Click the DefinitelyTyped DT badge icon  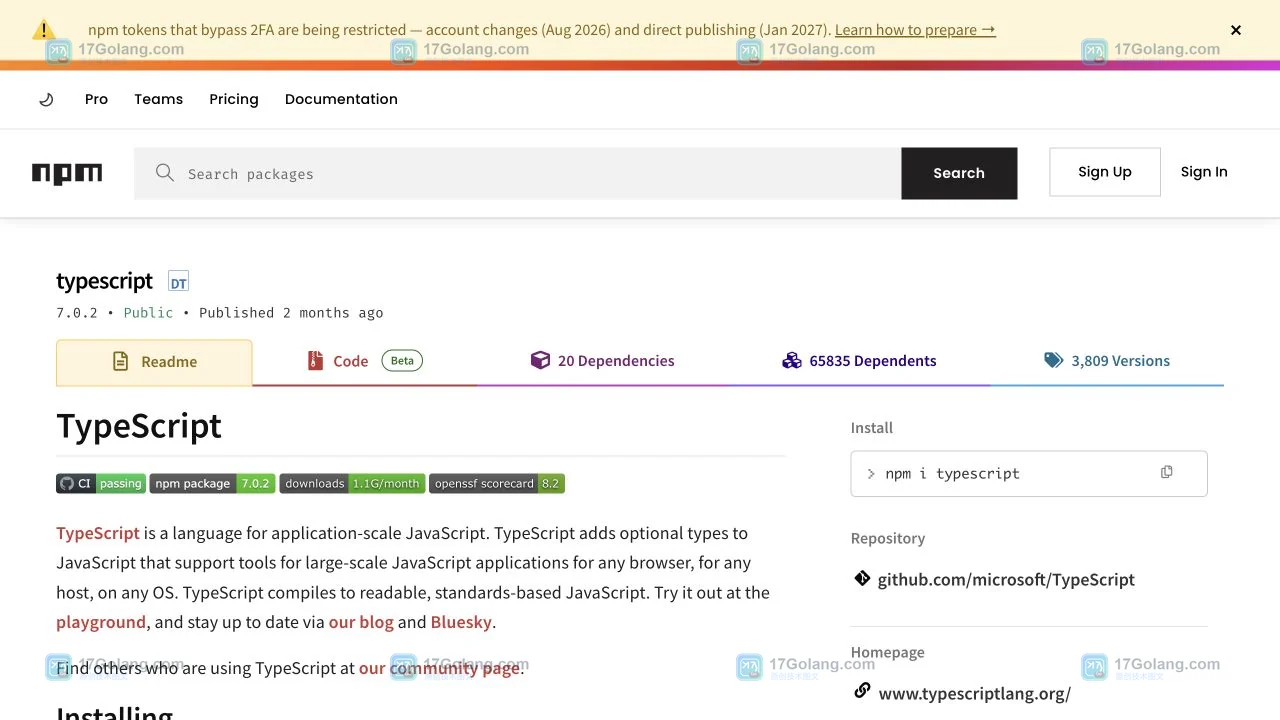pyautogui.click(x=178, y=282)
